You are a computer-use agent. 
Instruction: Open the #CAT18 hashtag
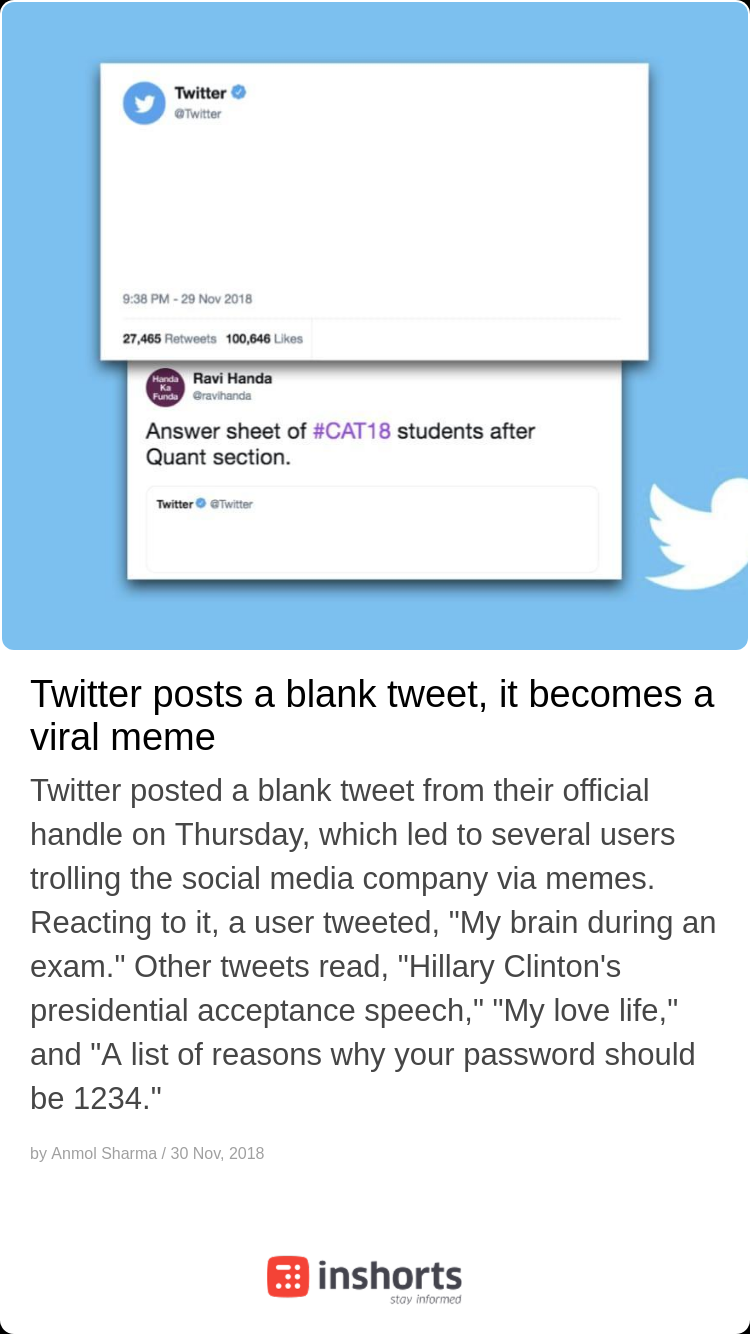352,431
